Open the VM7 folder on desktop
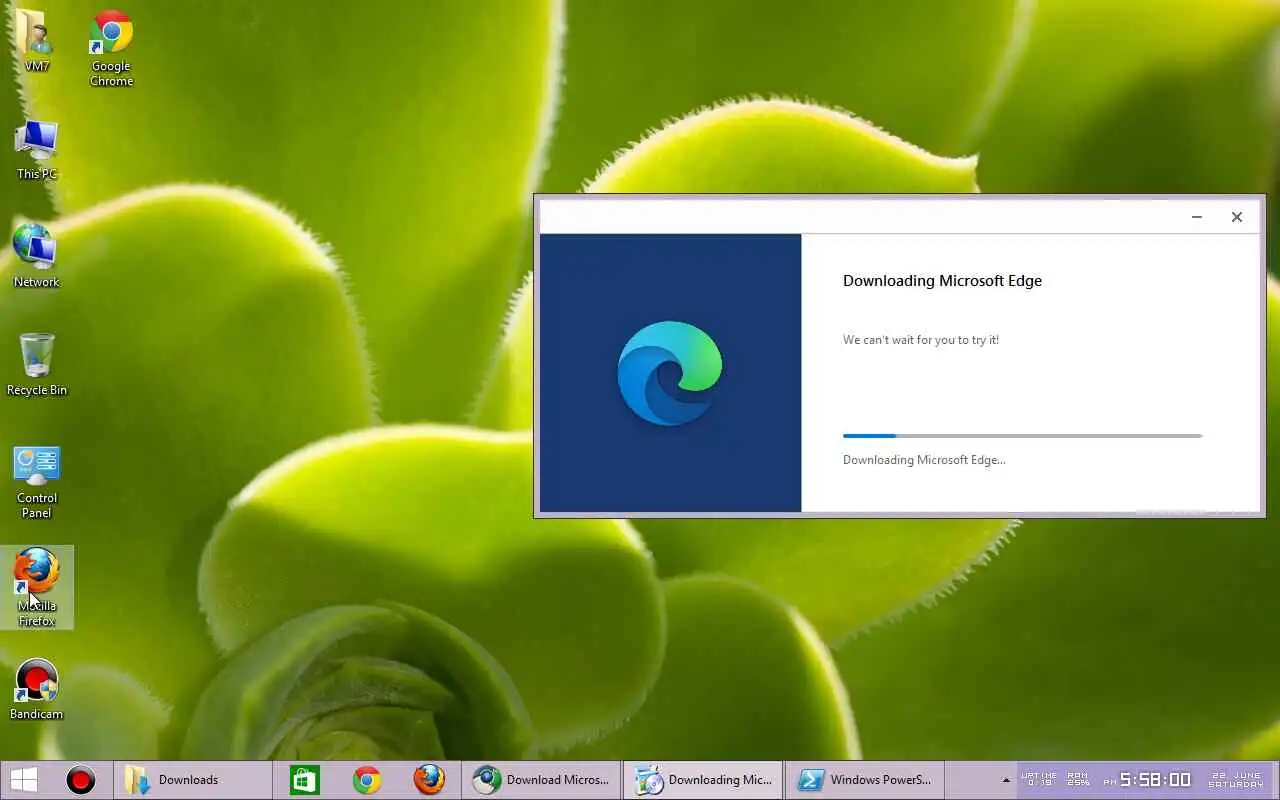The height and width of the screenshot is (800, 1280). [x=36, y=41]
